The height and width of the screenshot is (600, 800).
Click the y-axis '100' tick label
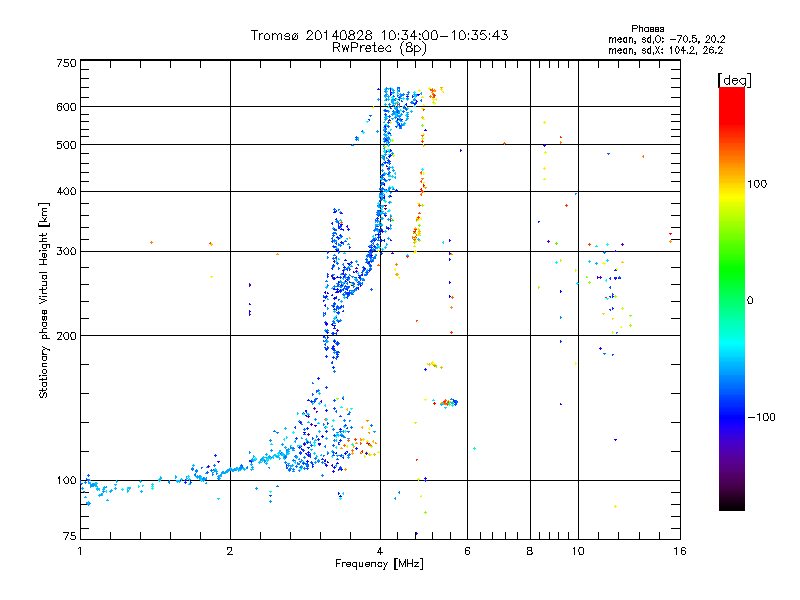tap(66, 481)
